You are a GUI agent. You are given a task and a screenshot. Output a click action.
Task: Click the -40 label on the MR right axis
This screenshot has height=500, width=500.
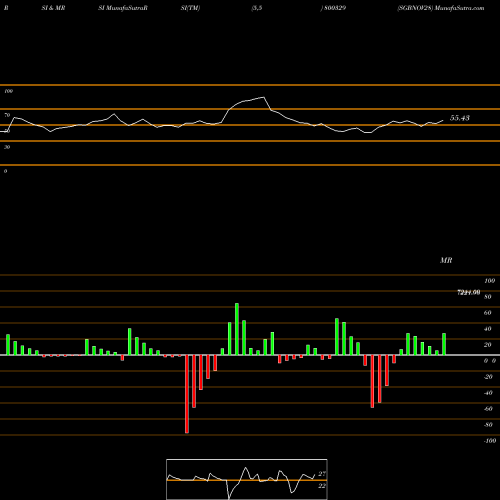(x=488, y=393)
